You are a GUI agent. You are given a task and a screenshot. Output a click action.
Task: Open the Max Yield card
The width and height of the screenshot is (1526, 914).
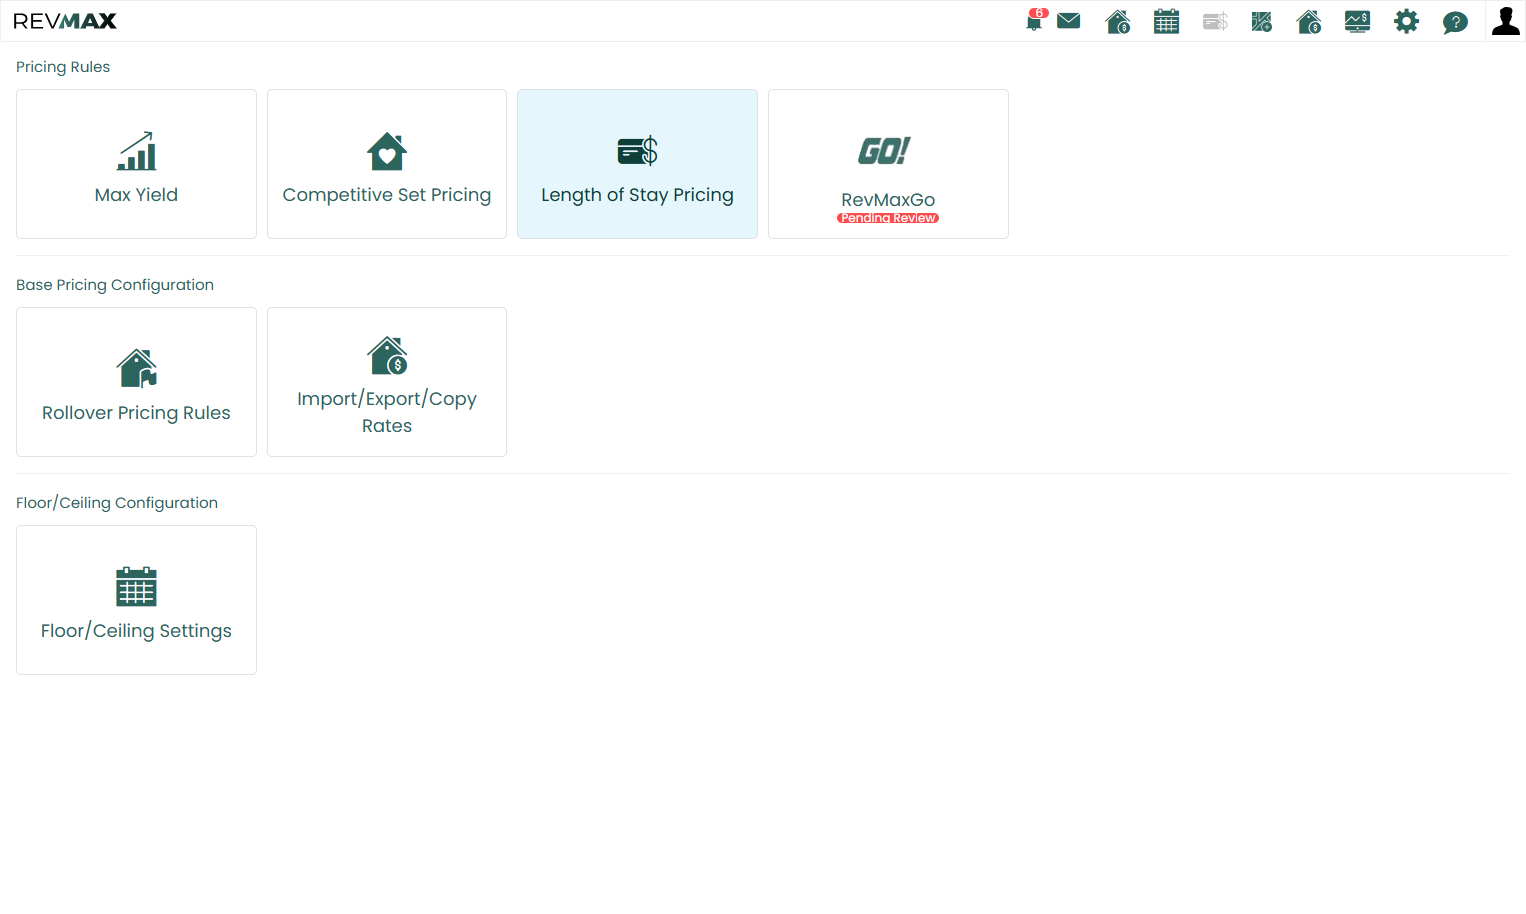pyautogui.click(x=136, y=164)
